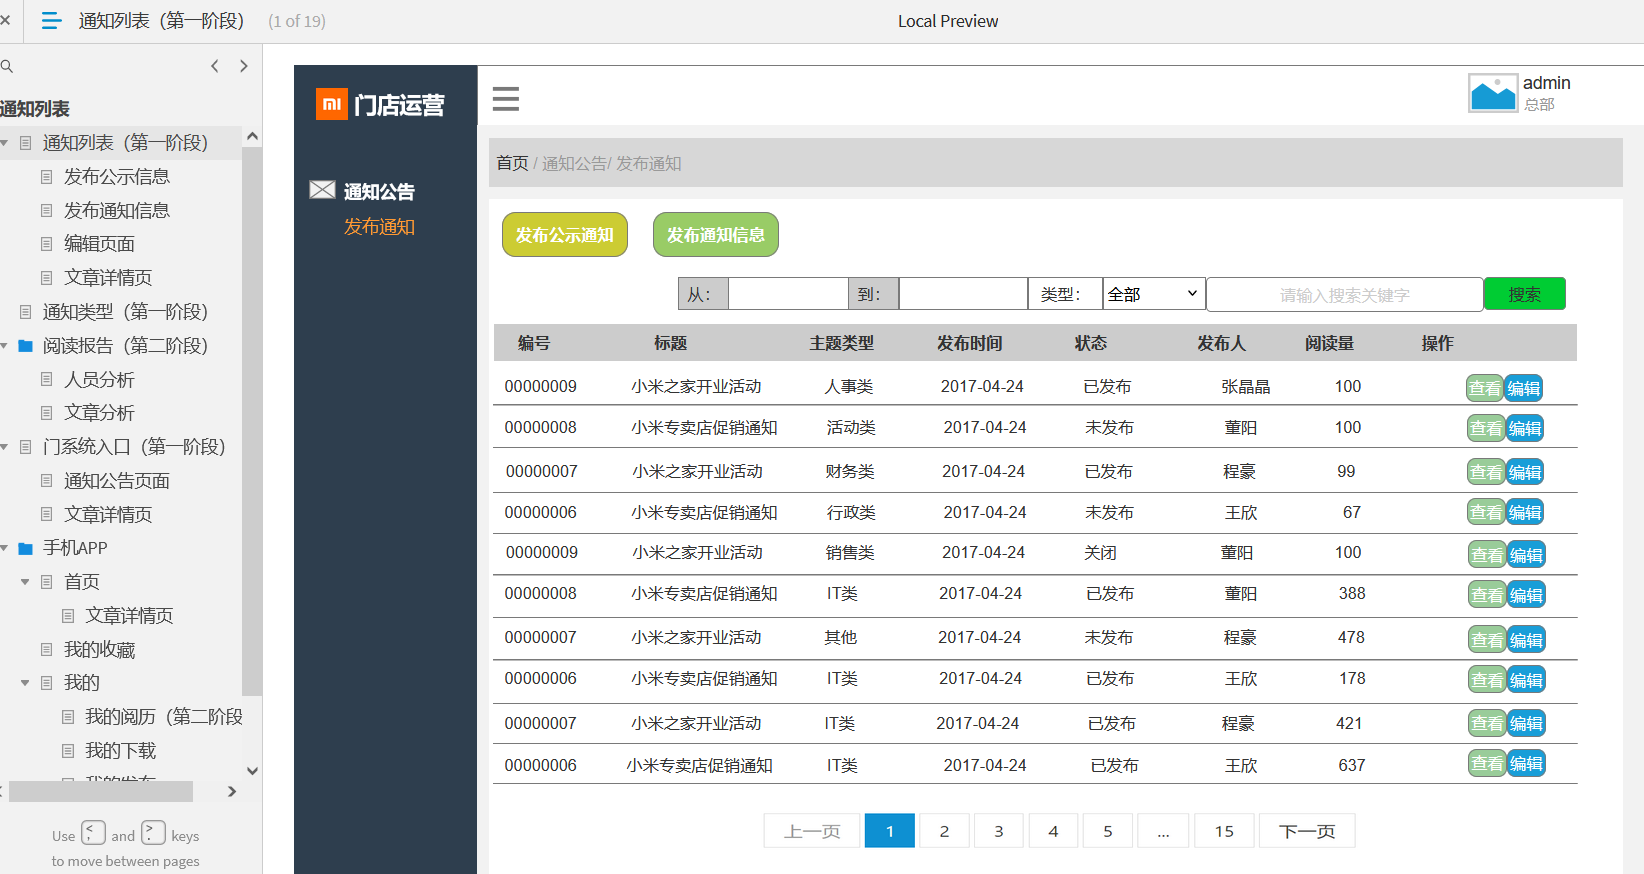The width and height of the screenshot is (1644, 874).
Task: Click 查看 for row with 637 reads
Action: (1486, 764)
